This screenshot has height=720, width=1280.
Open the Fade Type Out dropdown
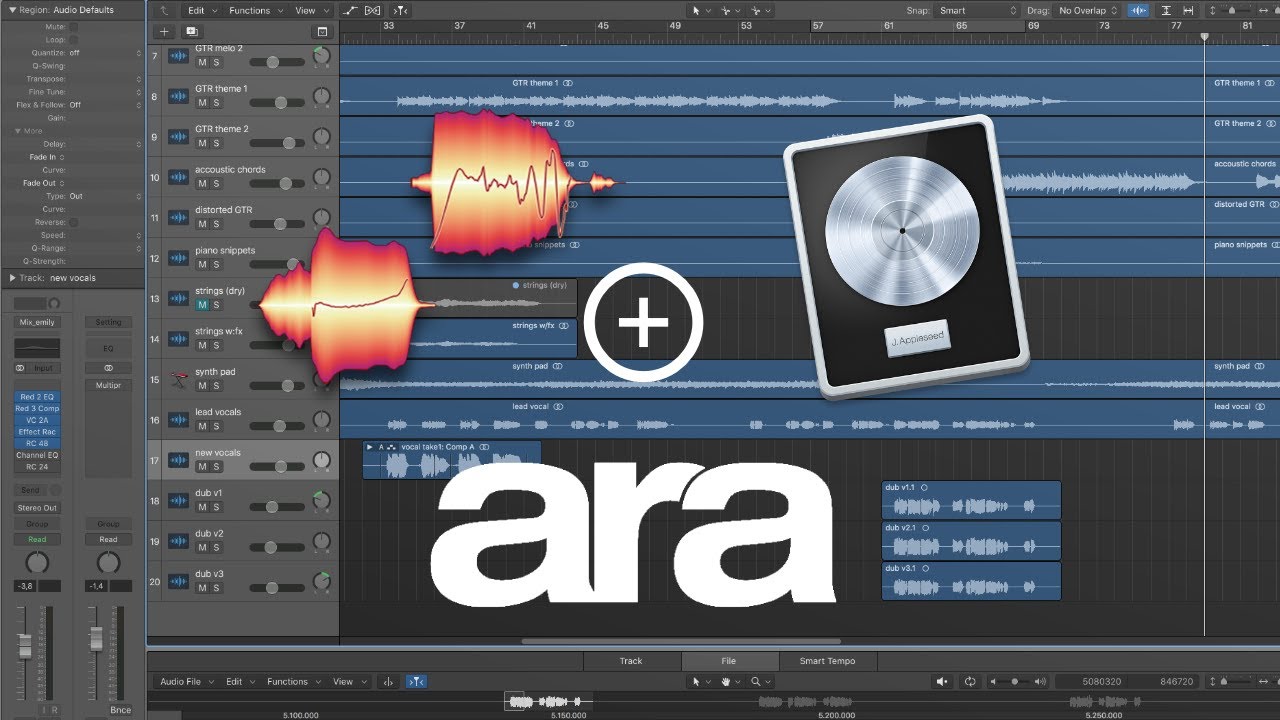104,196
